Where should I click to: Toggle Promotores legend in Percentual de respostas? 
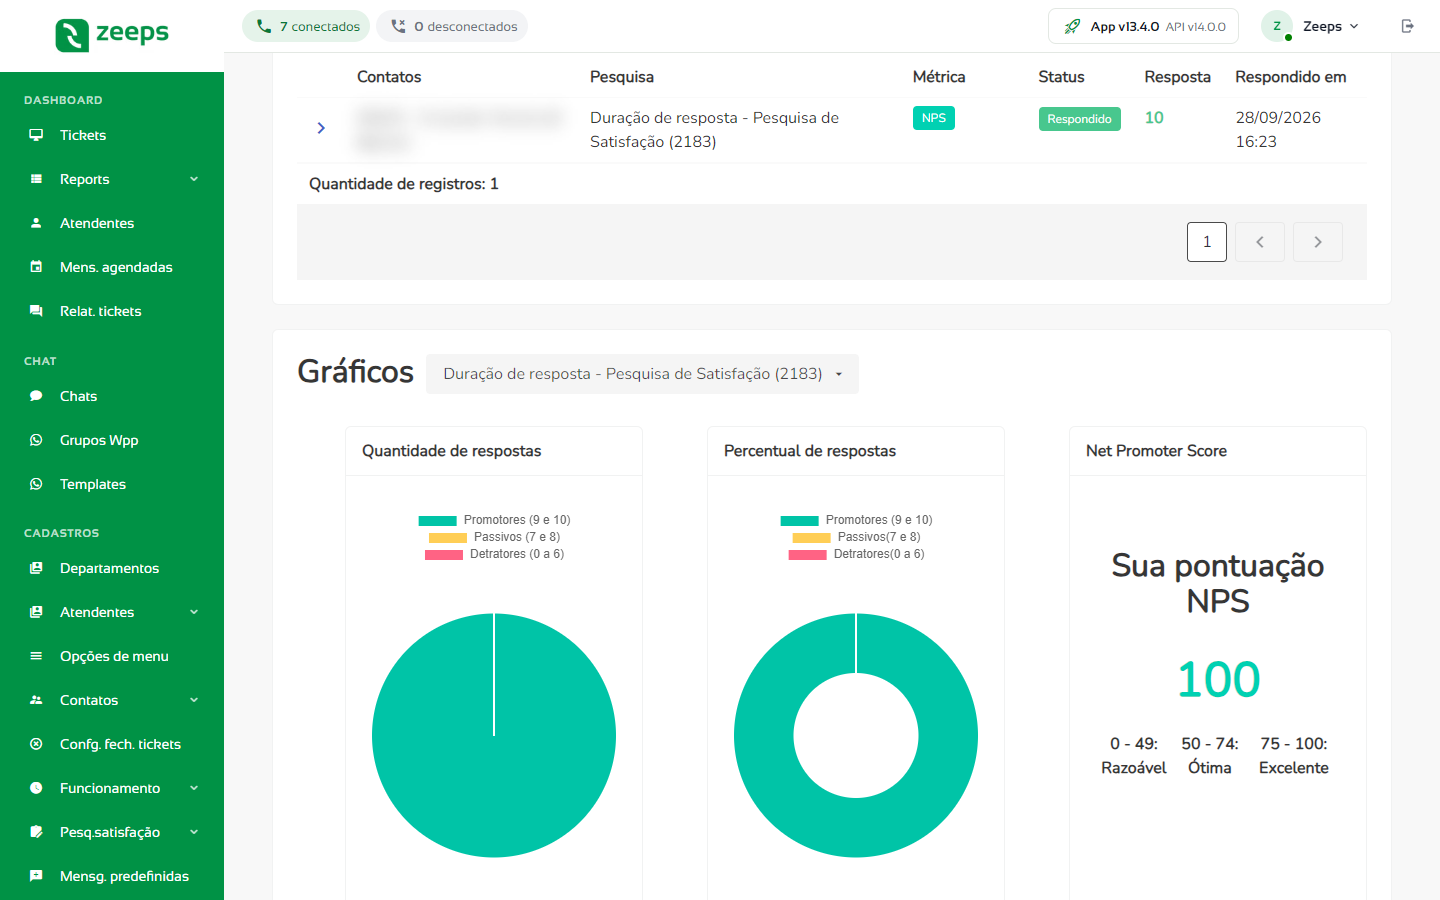856,520
